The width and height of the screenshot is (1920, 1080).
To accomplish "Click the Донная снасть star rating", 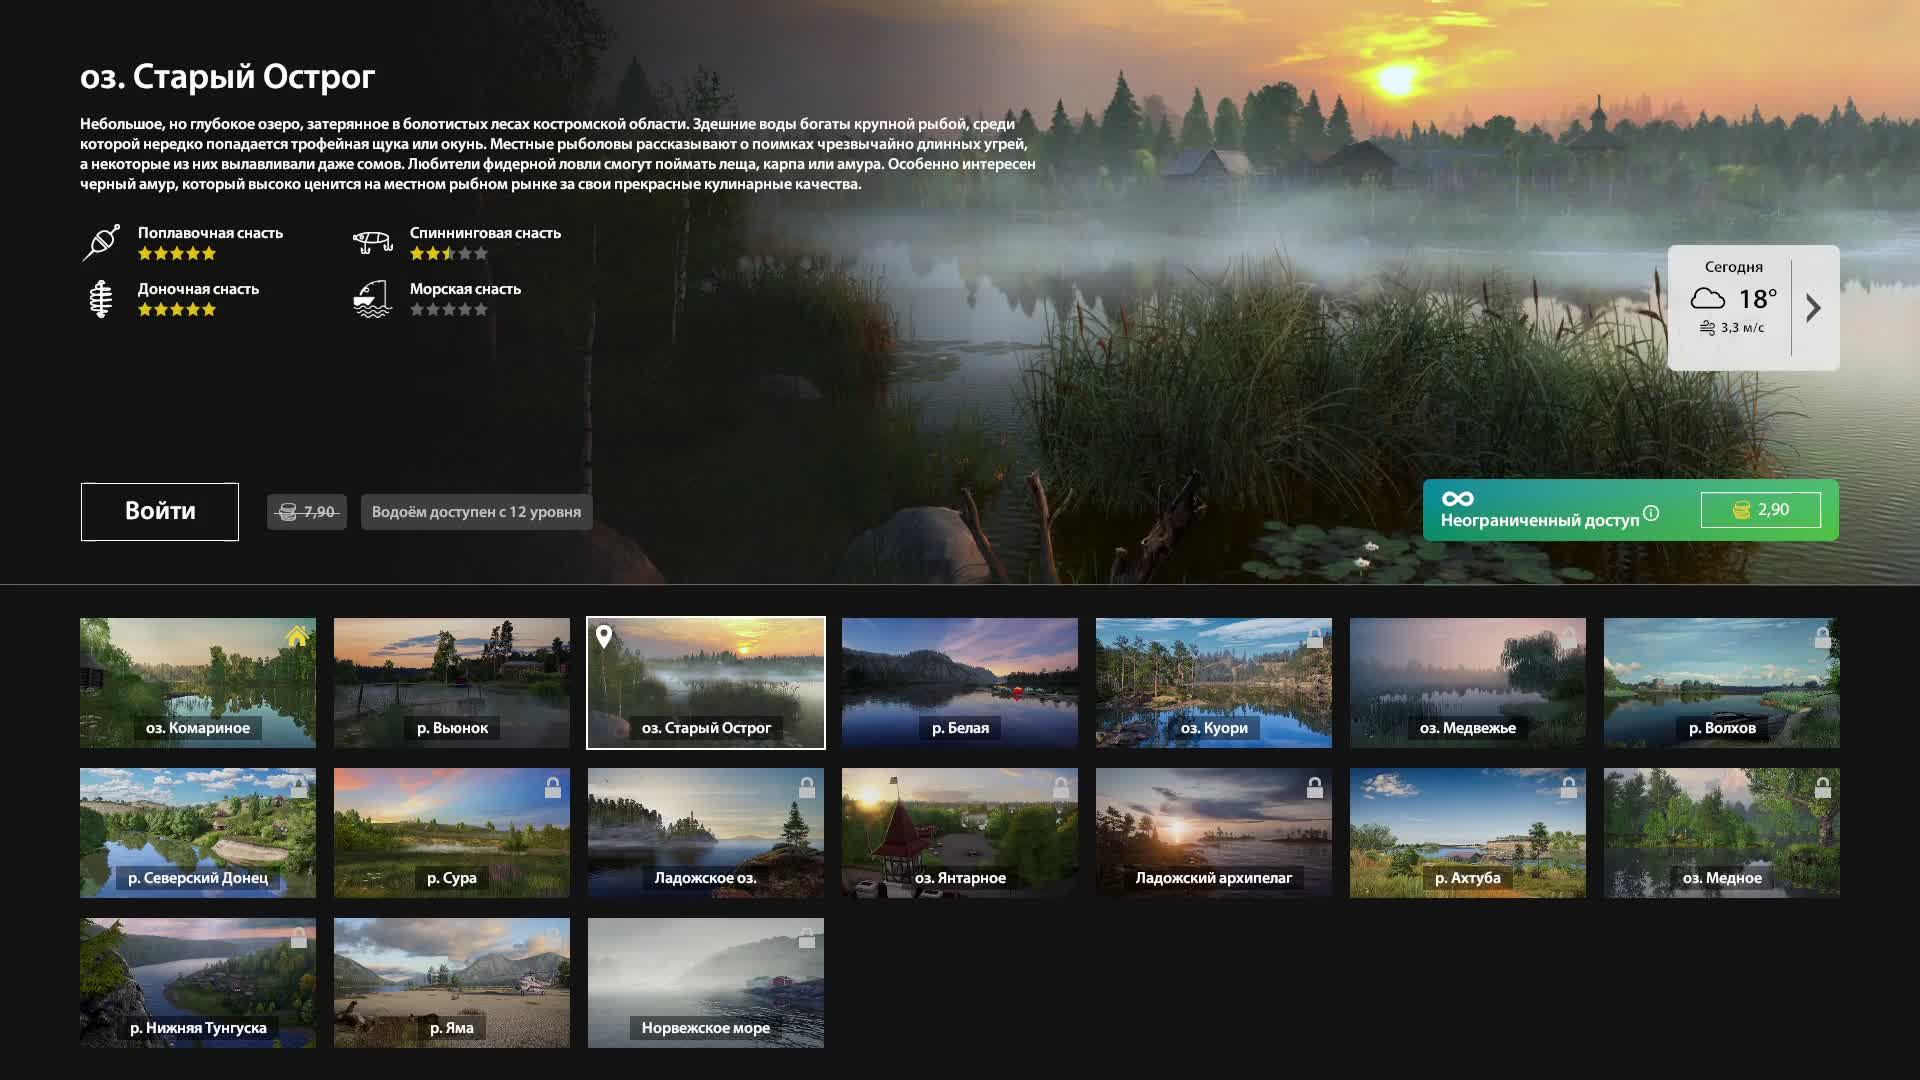I will pyautogui.click(x=177, y=310).
